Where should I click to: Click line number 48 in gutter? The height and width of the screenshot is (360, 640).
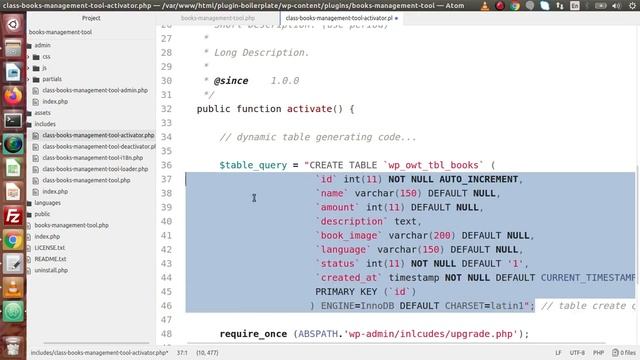(166, 334)
